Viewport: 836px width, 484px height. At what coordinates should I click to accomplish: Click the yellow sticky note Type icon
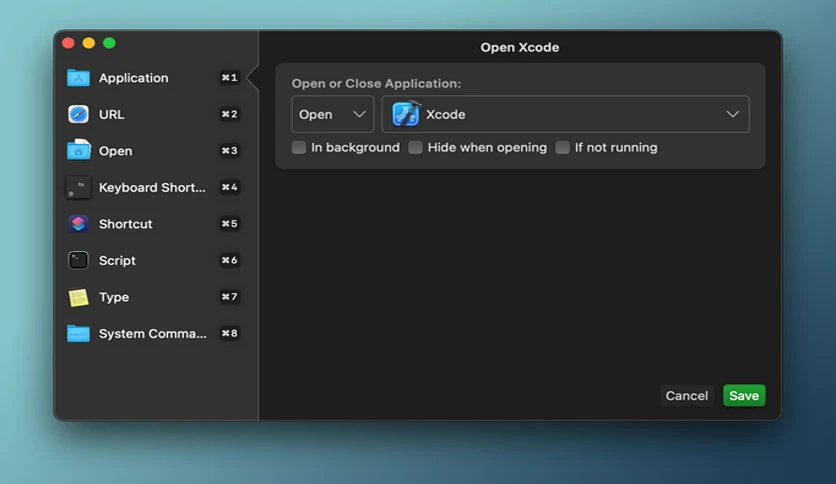(78, 297)
